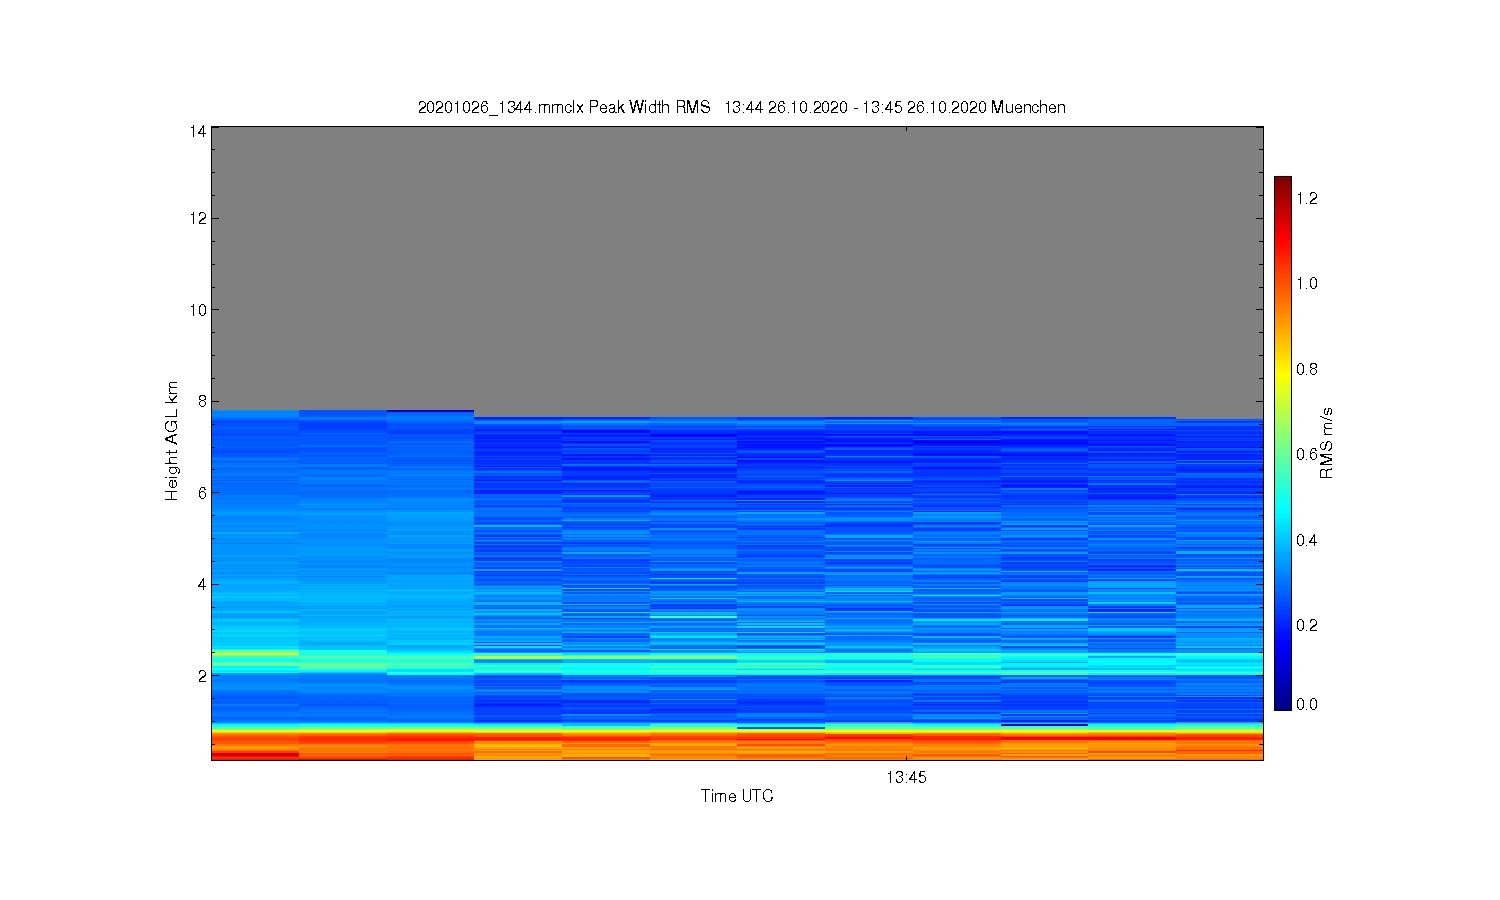The width and height of the screenshot is (1500, 900).
Task: Click the 0.2 blue level on colorbar
Action: coord(1283,625)
